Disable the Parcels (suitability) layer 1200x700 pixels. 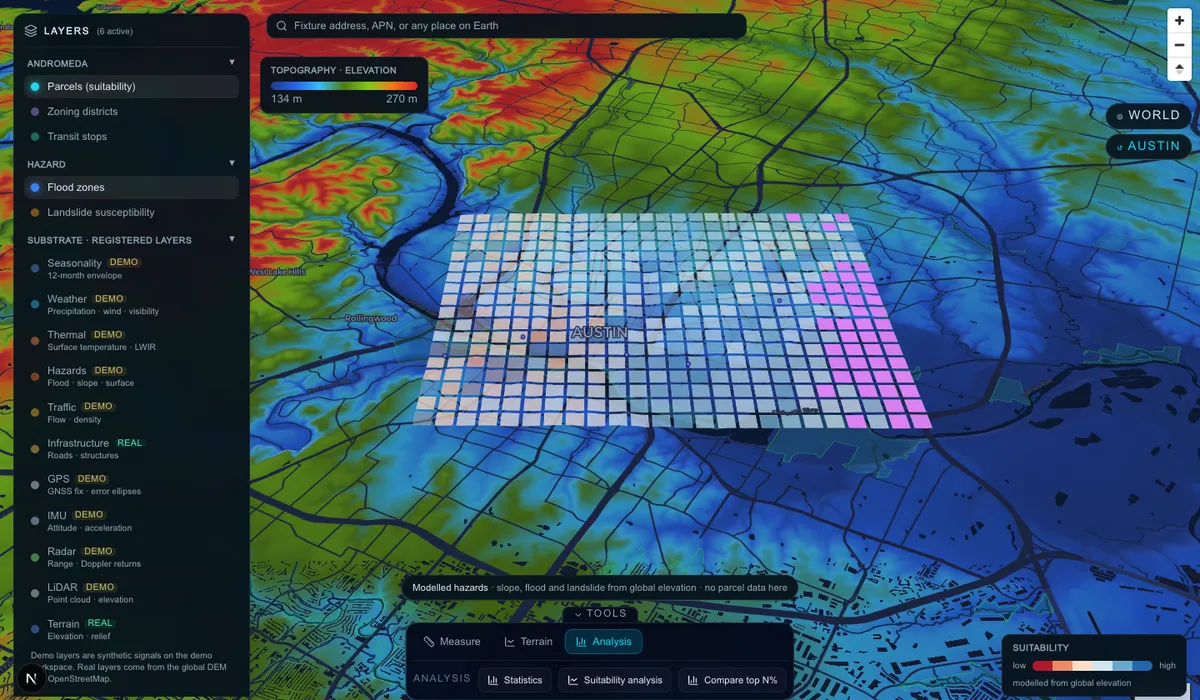tap(131, 87)
